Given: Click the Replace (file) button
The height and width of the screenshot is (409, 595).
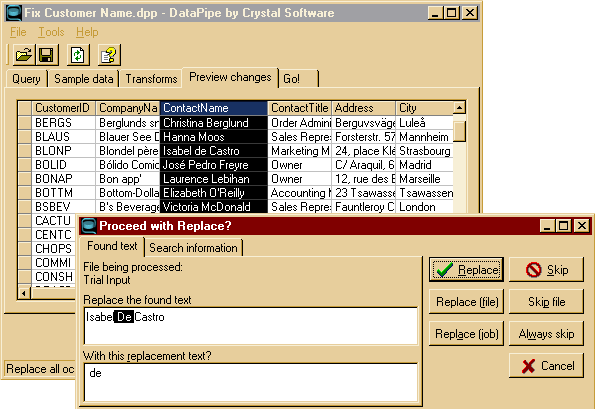Looking at the screenshot, I should point(466,302).
